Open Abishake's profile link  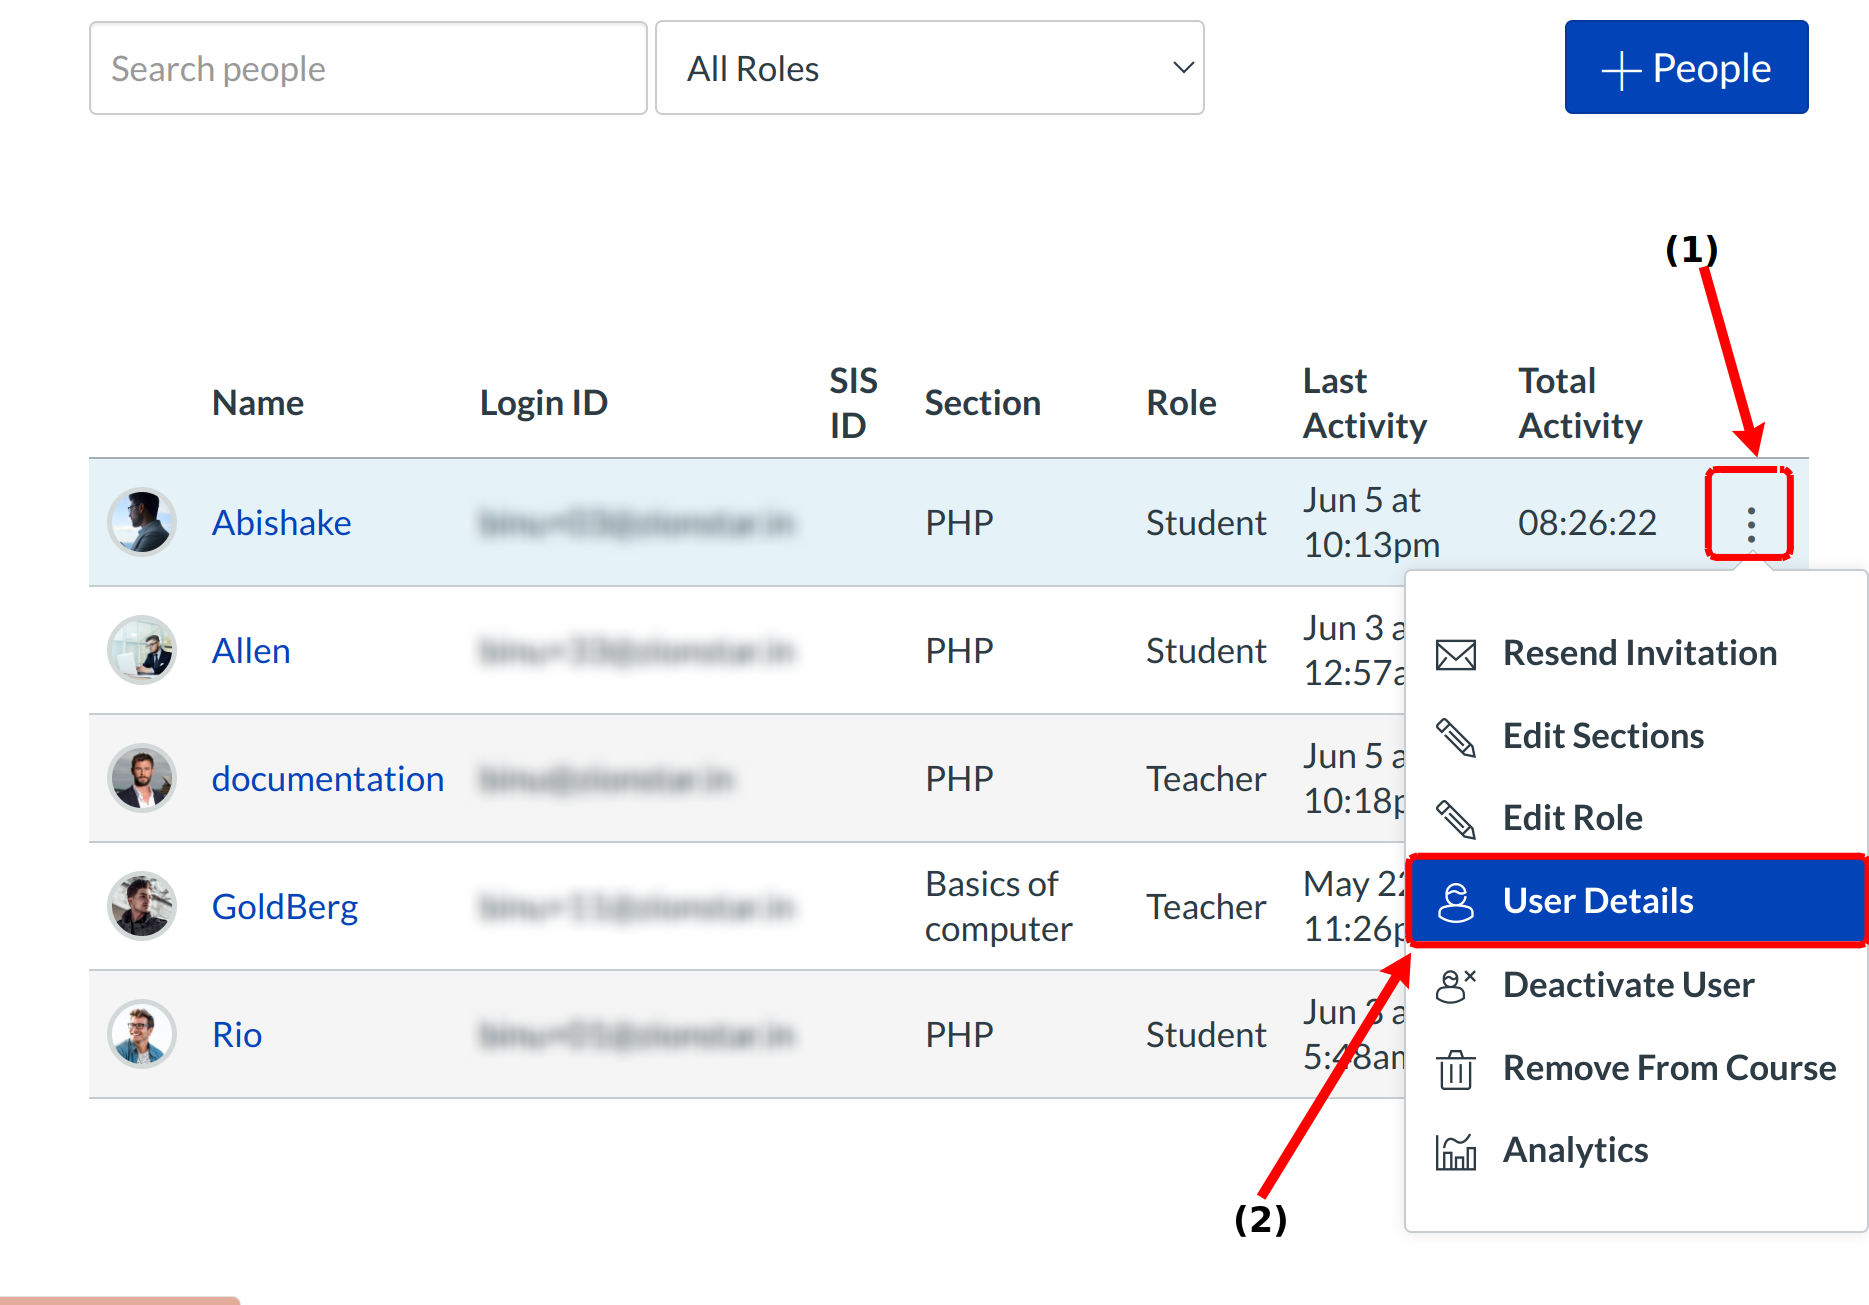[281, 523]
